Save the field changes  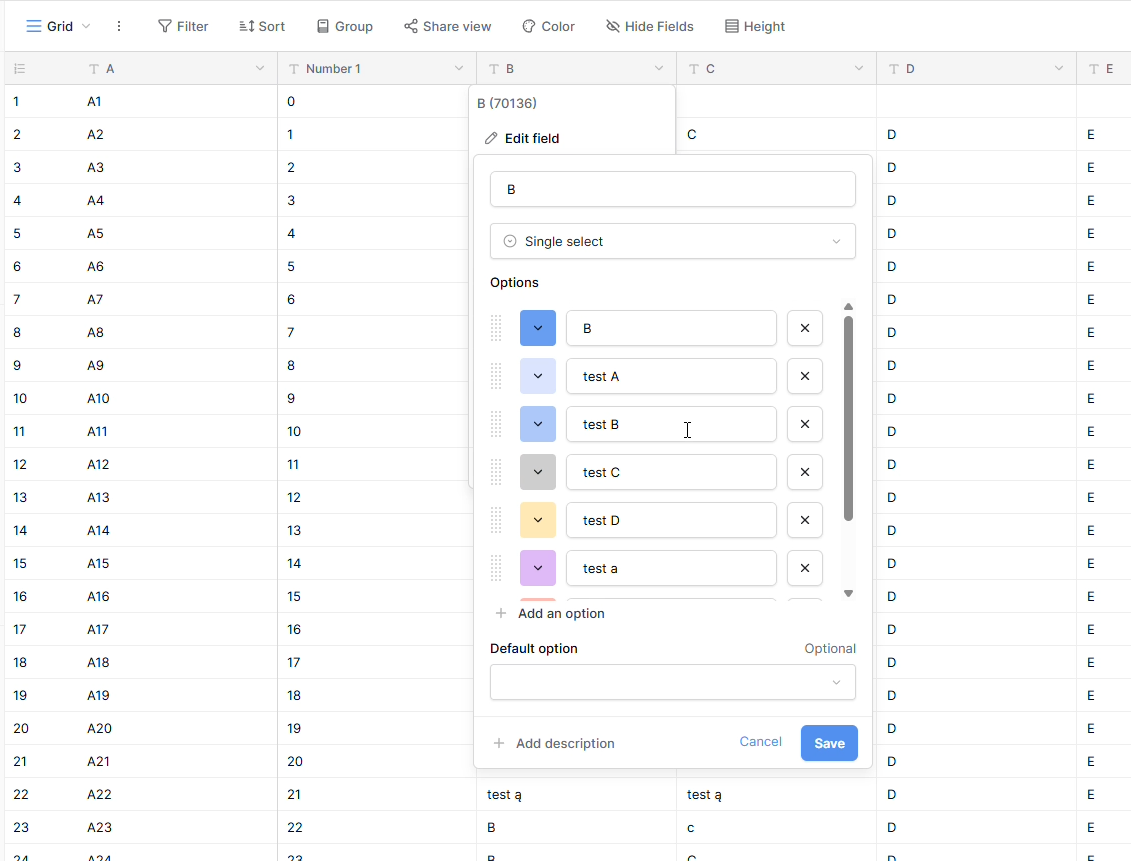coord(829,743)
